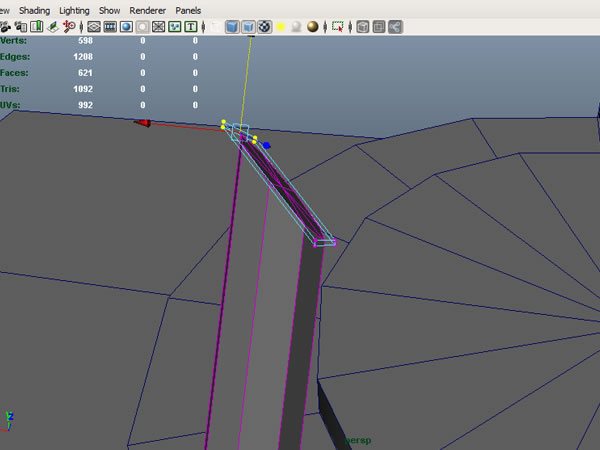This screenshot has width=600, height=450.
Task: Enable wireframe on shaded display
Action: tap(248, 27)
